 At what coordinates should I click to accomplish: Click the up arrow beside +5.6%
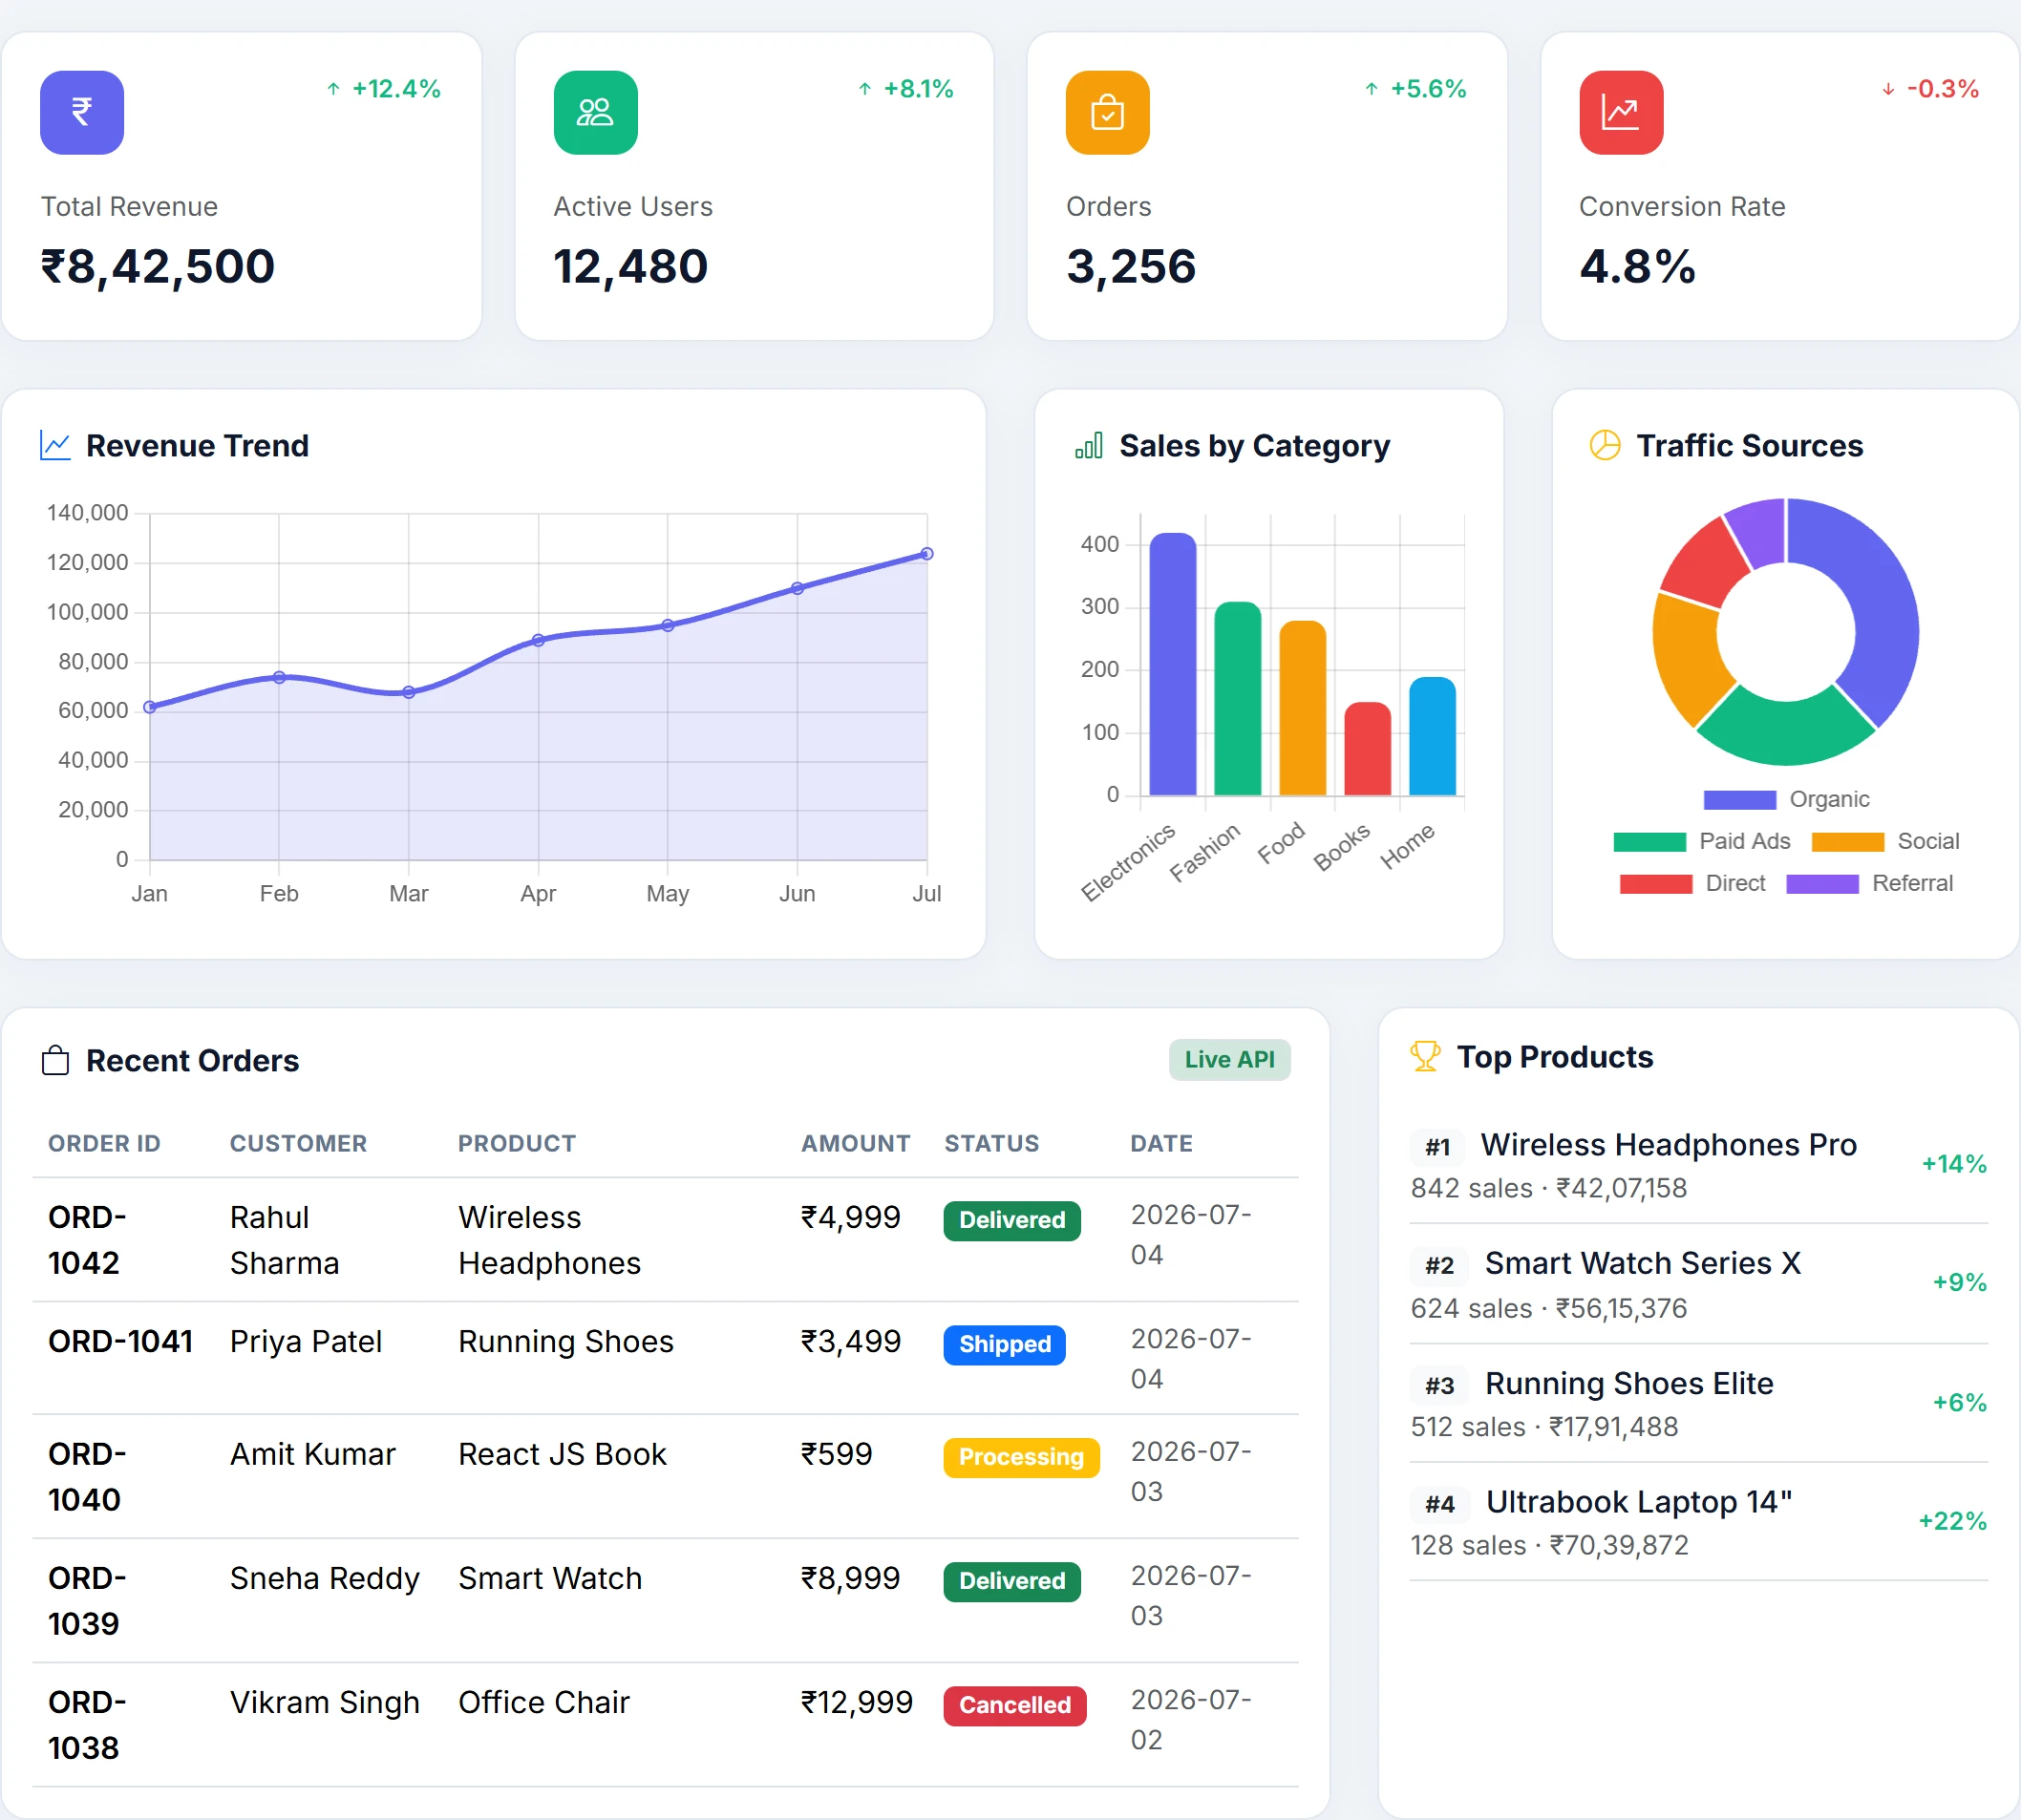coord(1372,89)
